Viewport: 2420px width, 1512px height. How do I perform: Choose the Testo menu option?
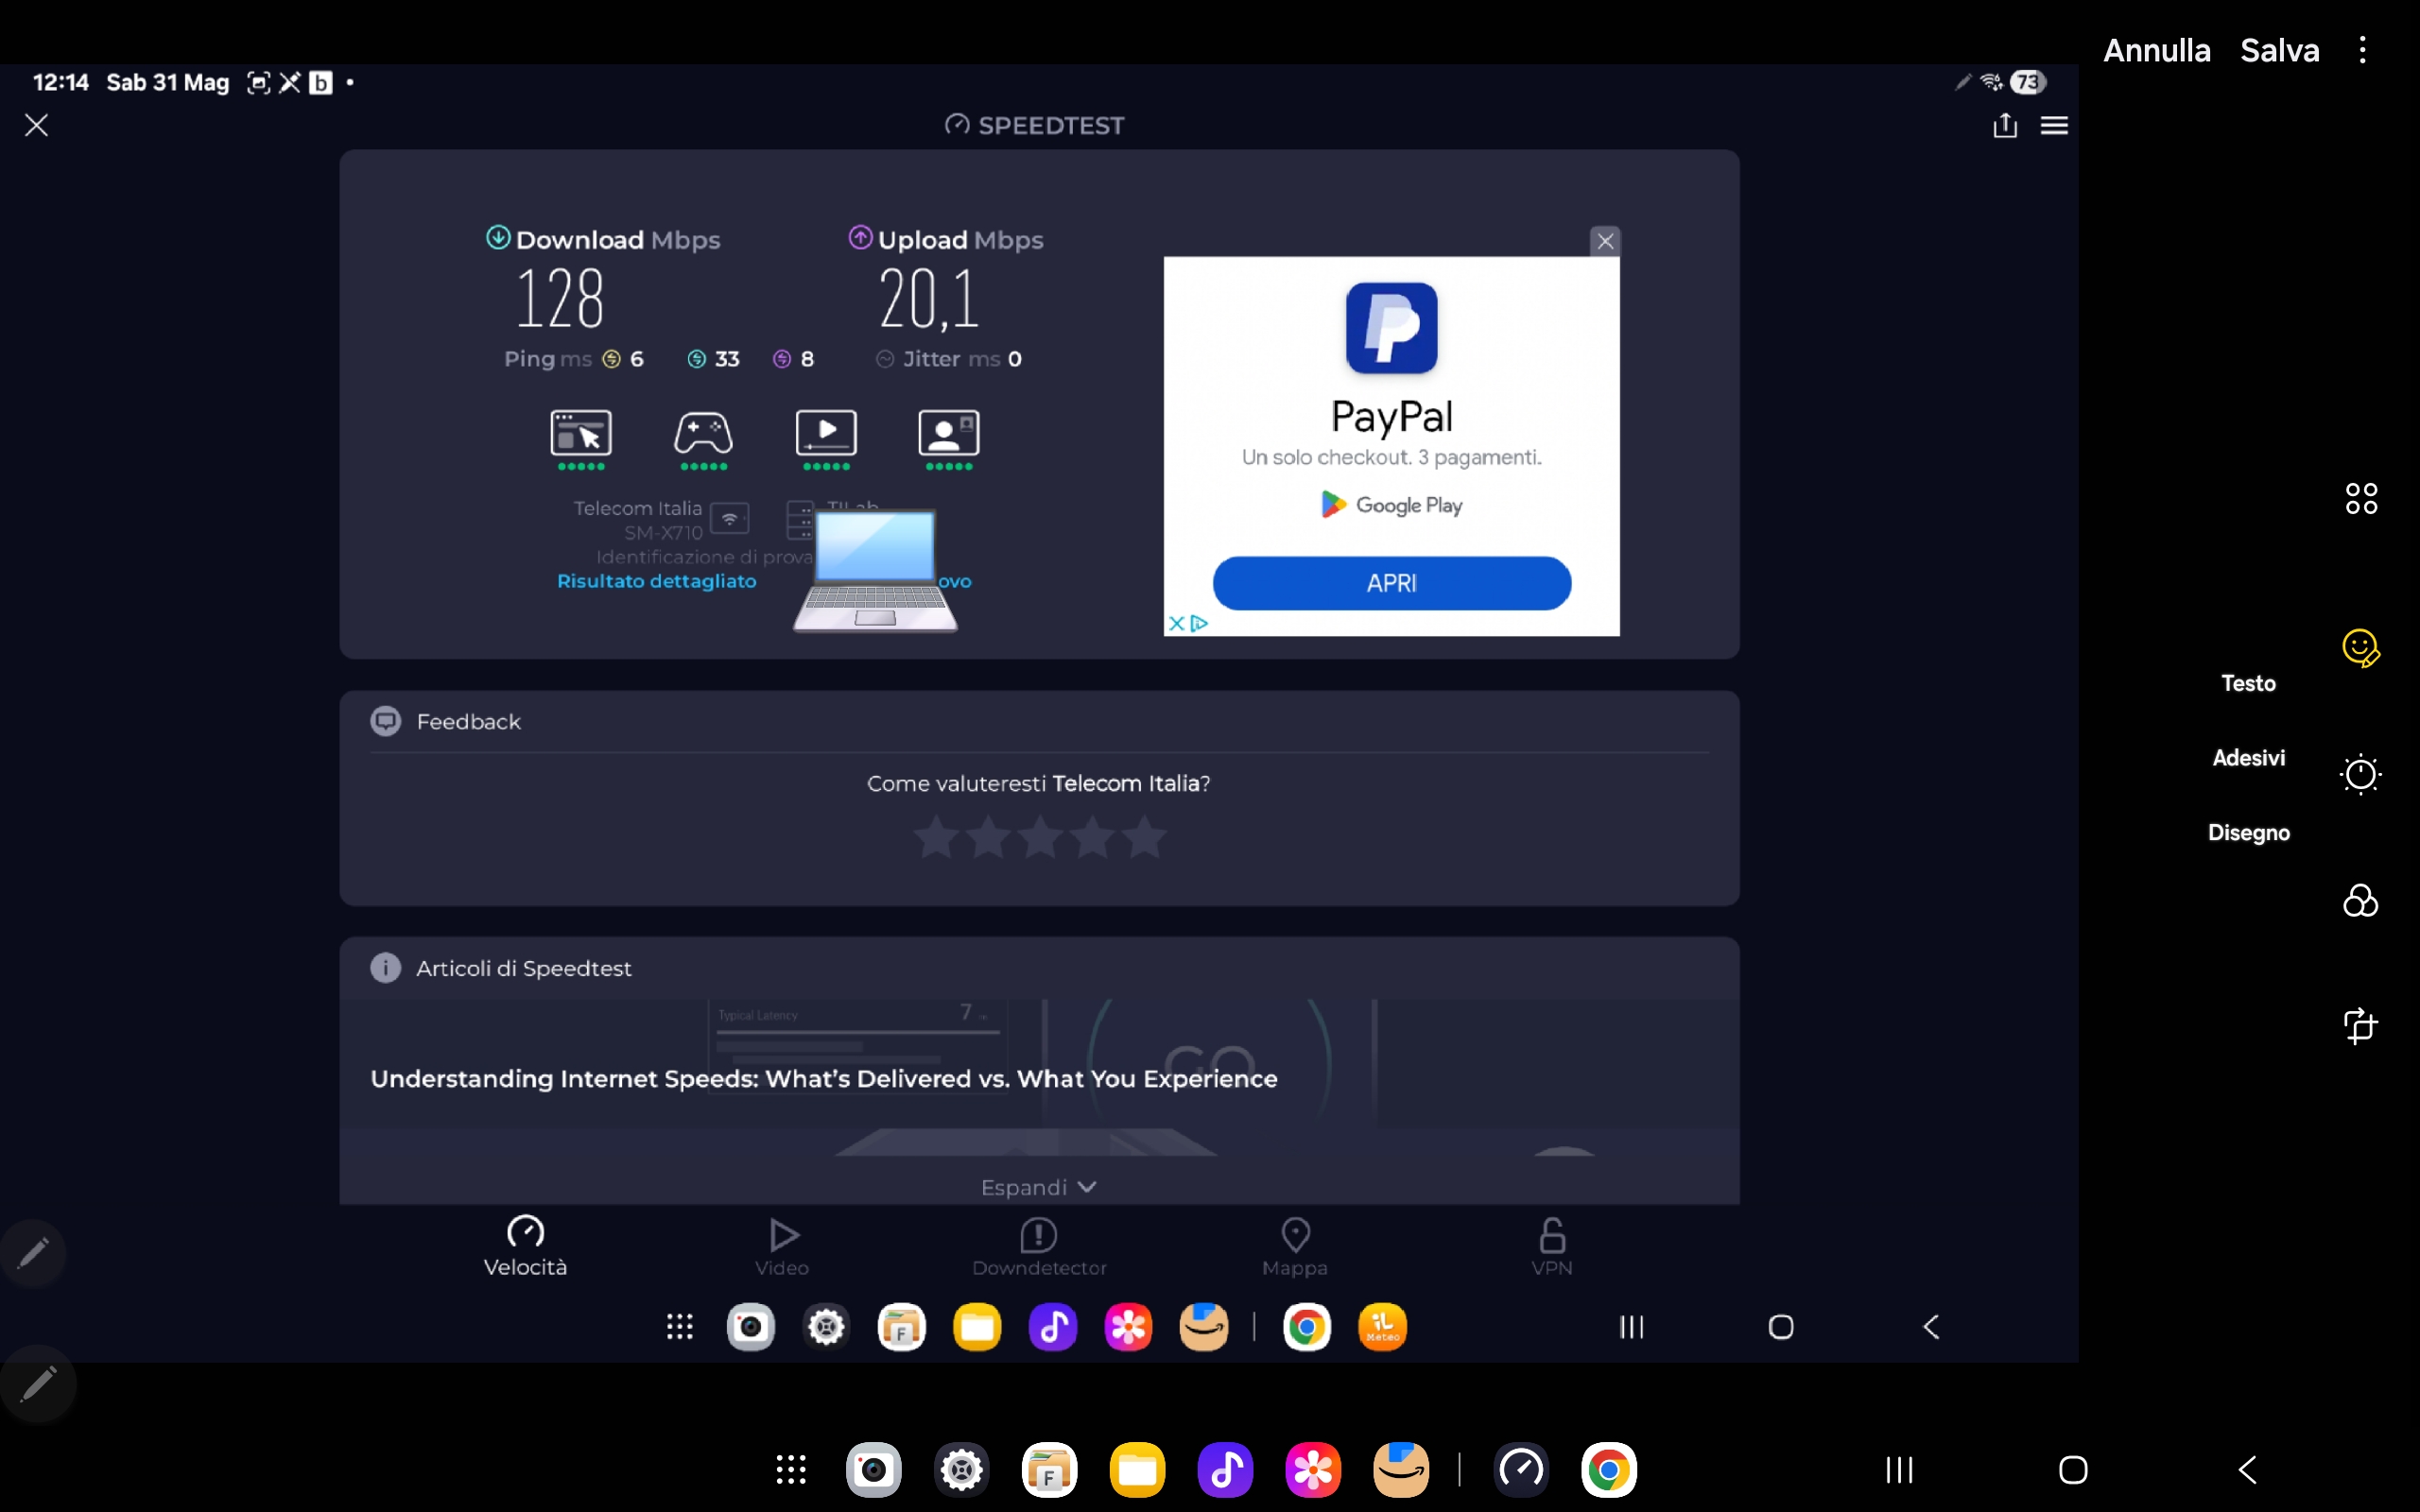point(2248,683)
